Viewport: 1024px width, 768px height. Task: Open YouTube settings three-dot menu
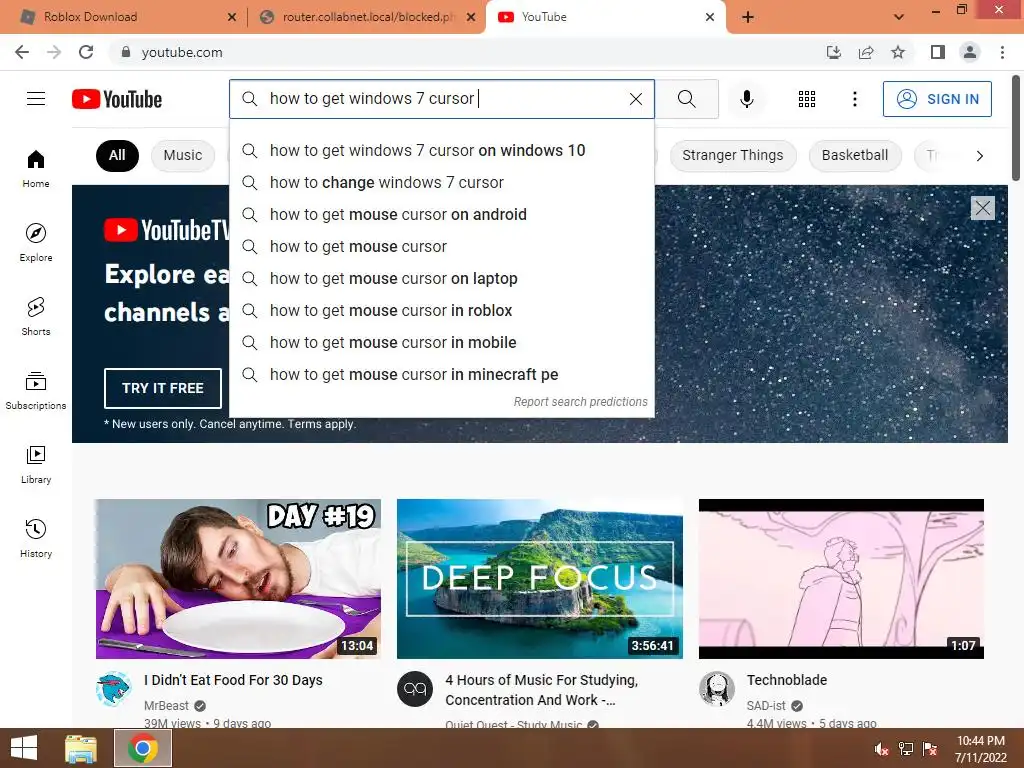(x=854, y=99)
